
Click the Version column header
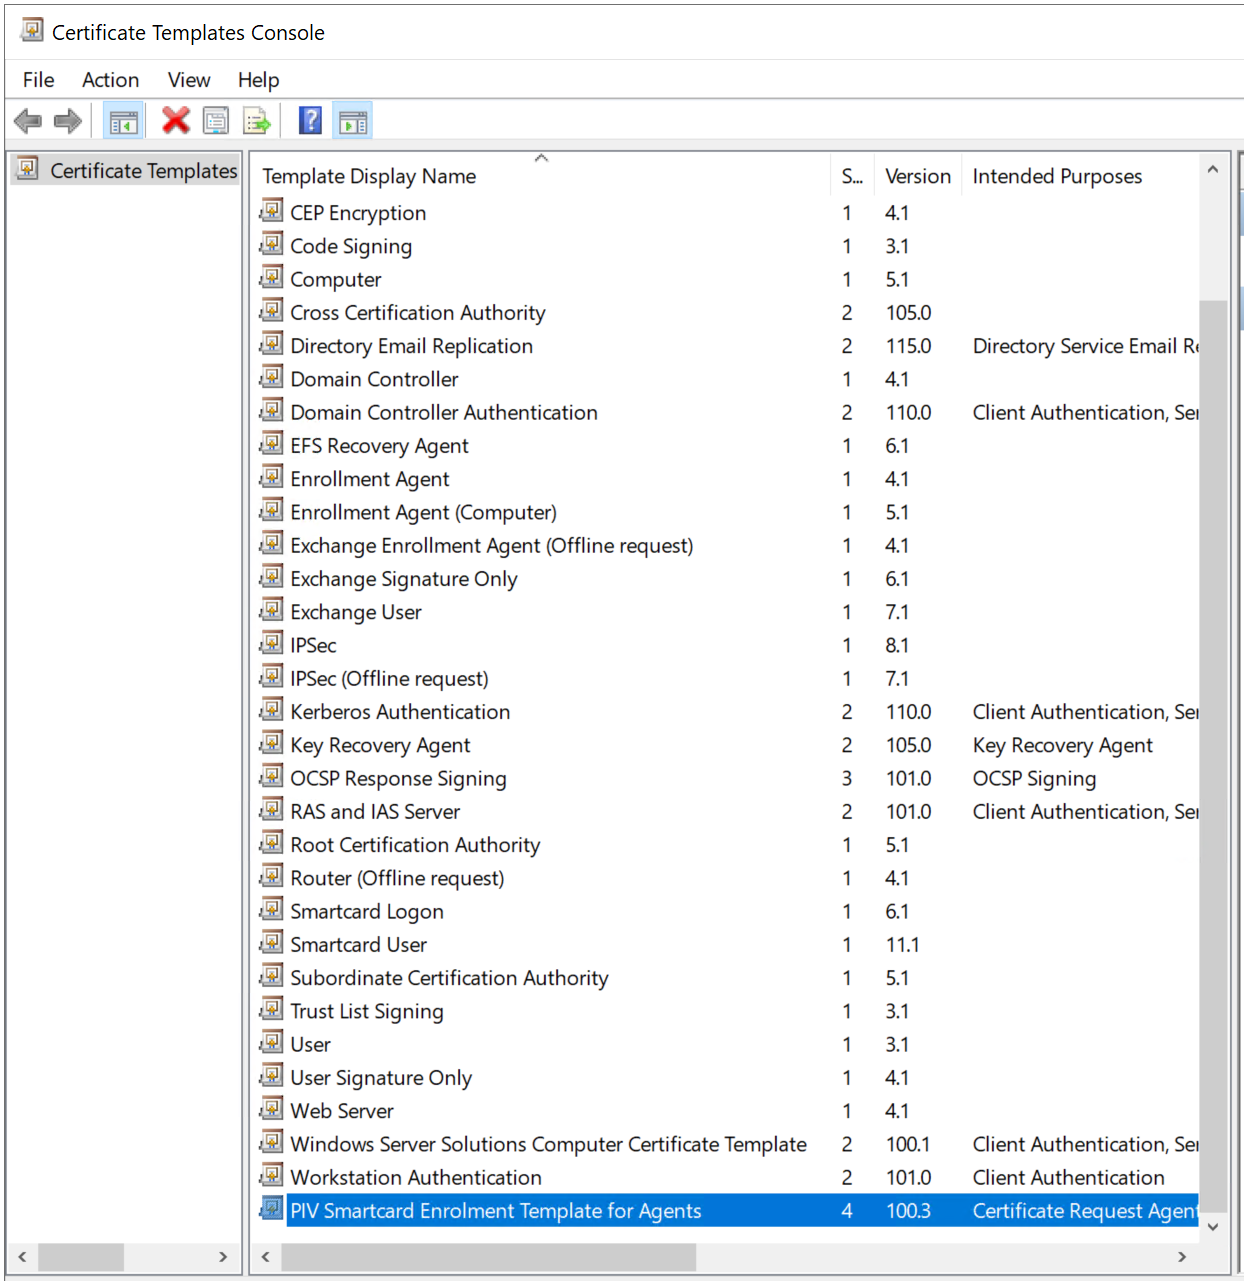(x=917, y=177)
